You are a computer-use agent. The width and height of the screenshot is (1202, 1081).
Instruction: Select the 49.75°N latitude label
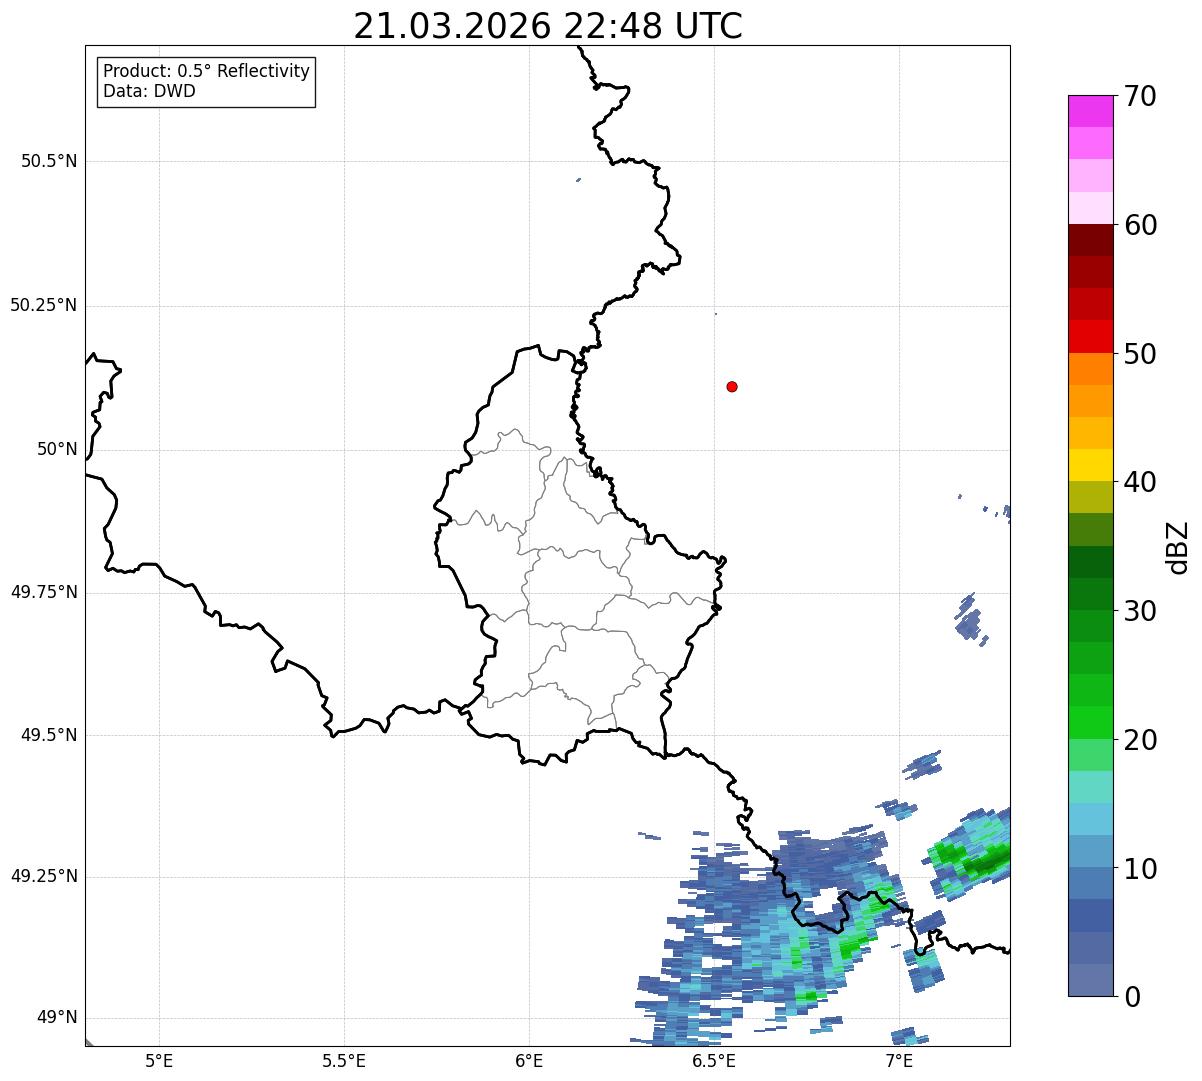pos(43,592)
